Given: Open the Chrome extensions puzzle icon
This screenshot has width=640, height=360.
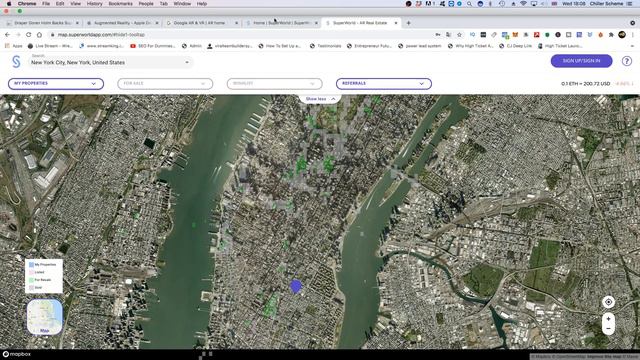Looking at the screenshot, I should [611, 35].
